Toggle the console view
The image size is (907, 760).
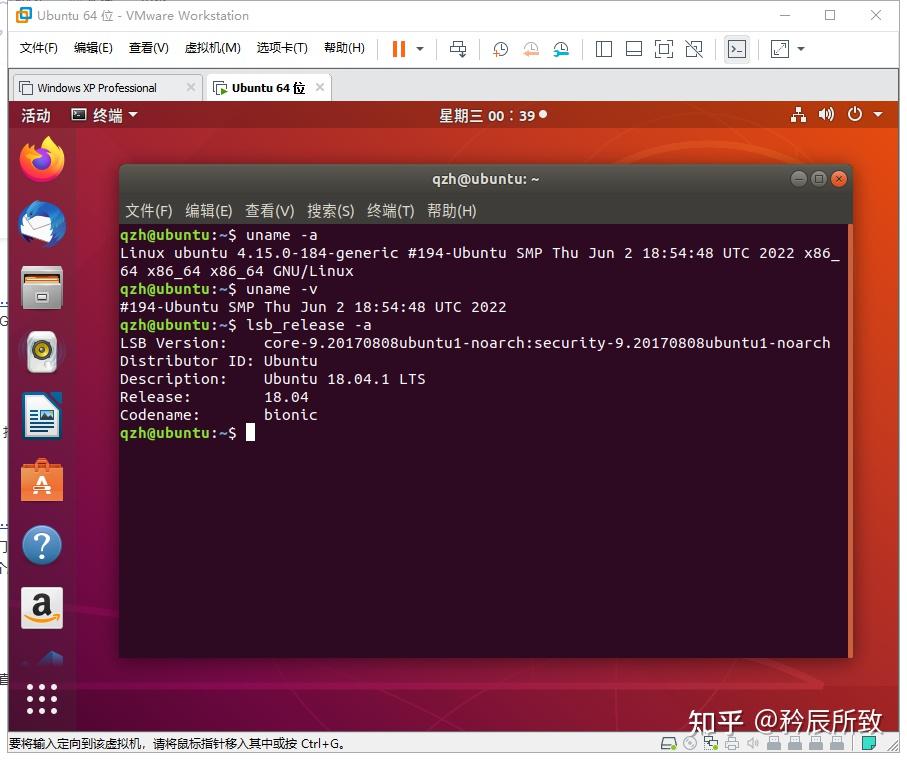pos(737,48)
